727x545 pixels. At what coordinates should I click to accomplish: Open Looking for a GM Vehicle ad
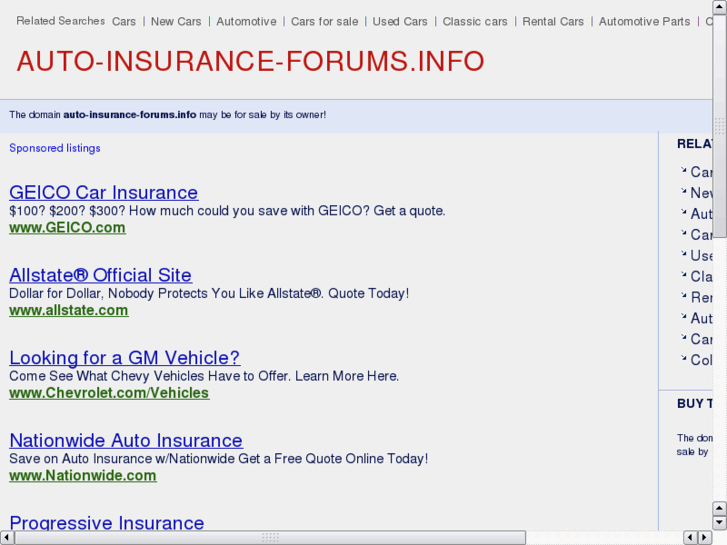point(125,358)
